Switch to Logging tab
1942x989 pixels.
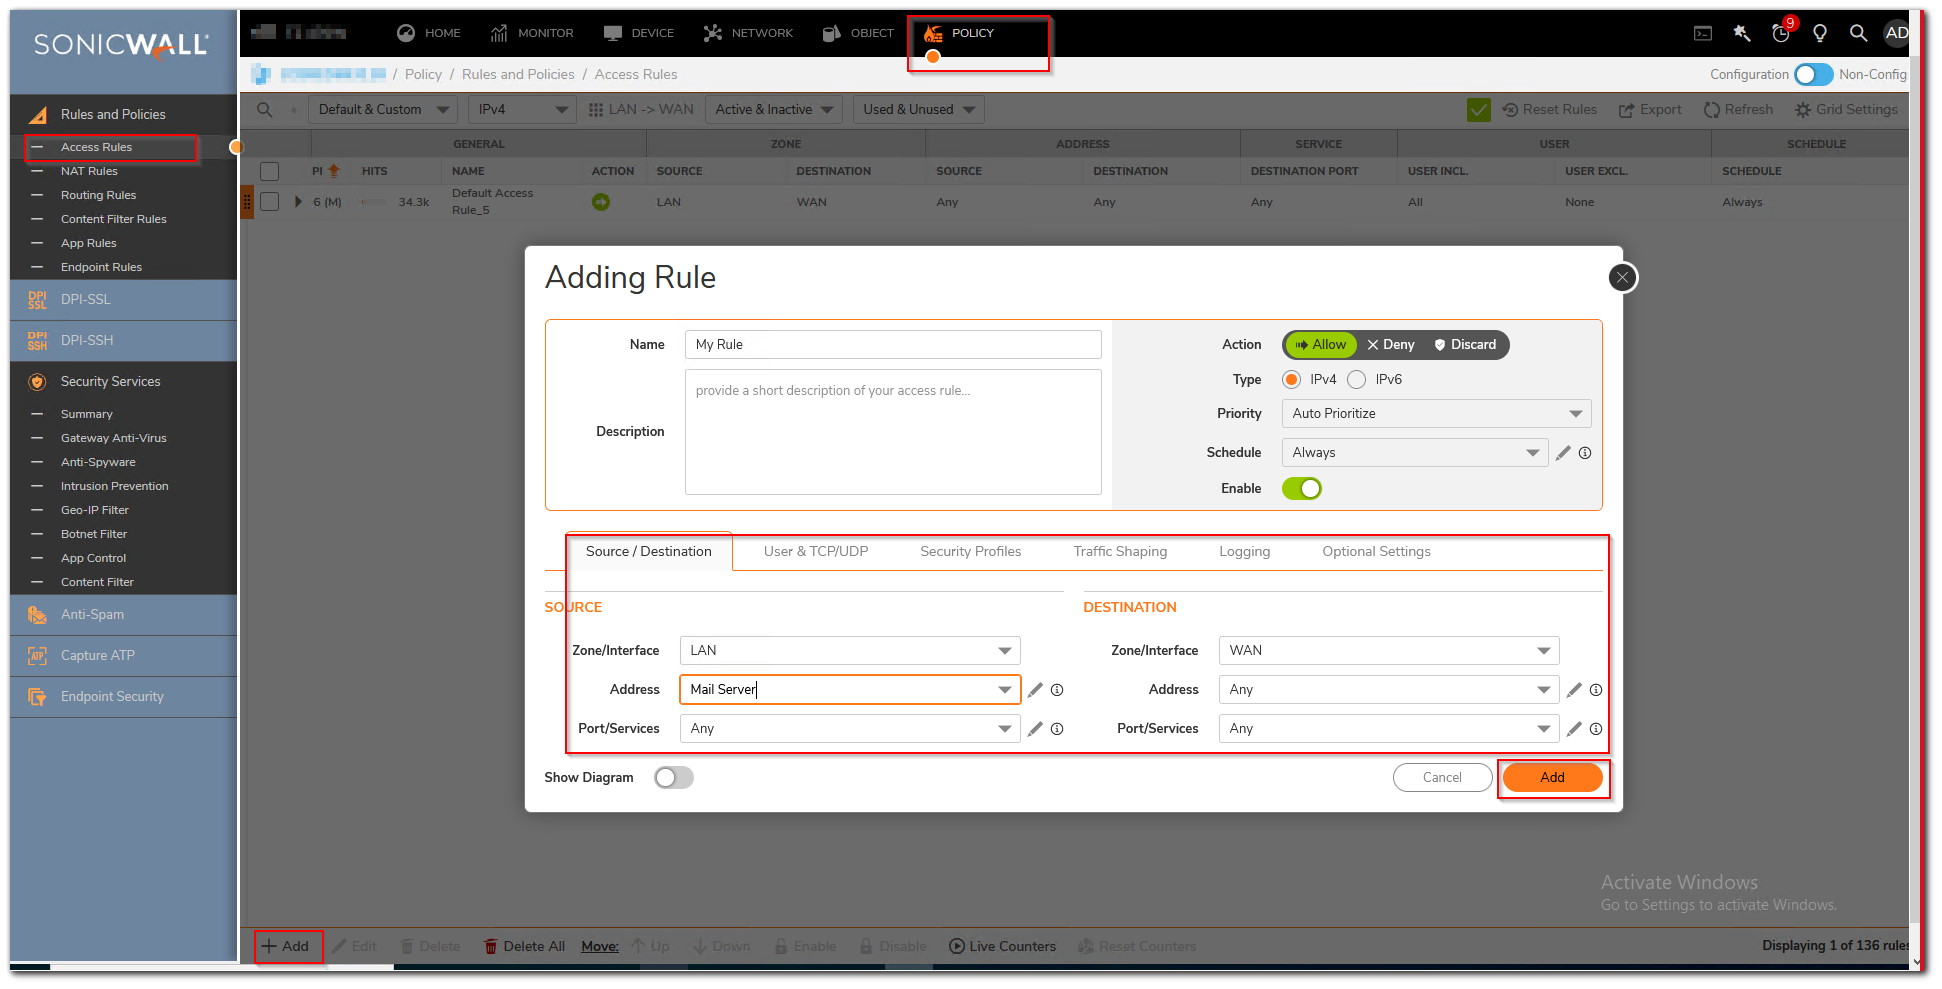(x=1245, y=552)
